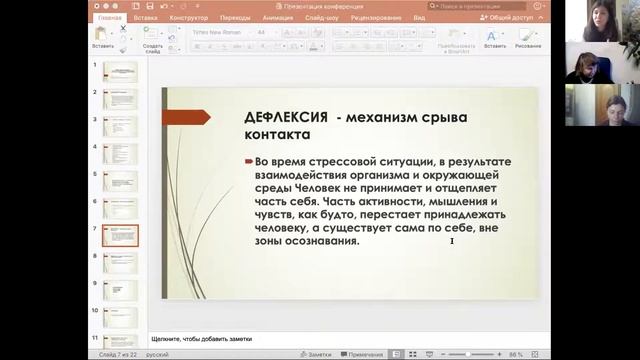Click the Format Painter brush icon
Screen dimensions: 640x360
click(123, 50)
